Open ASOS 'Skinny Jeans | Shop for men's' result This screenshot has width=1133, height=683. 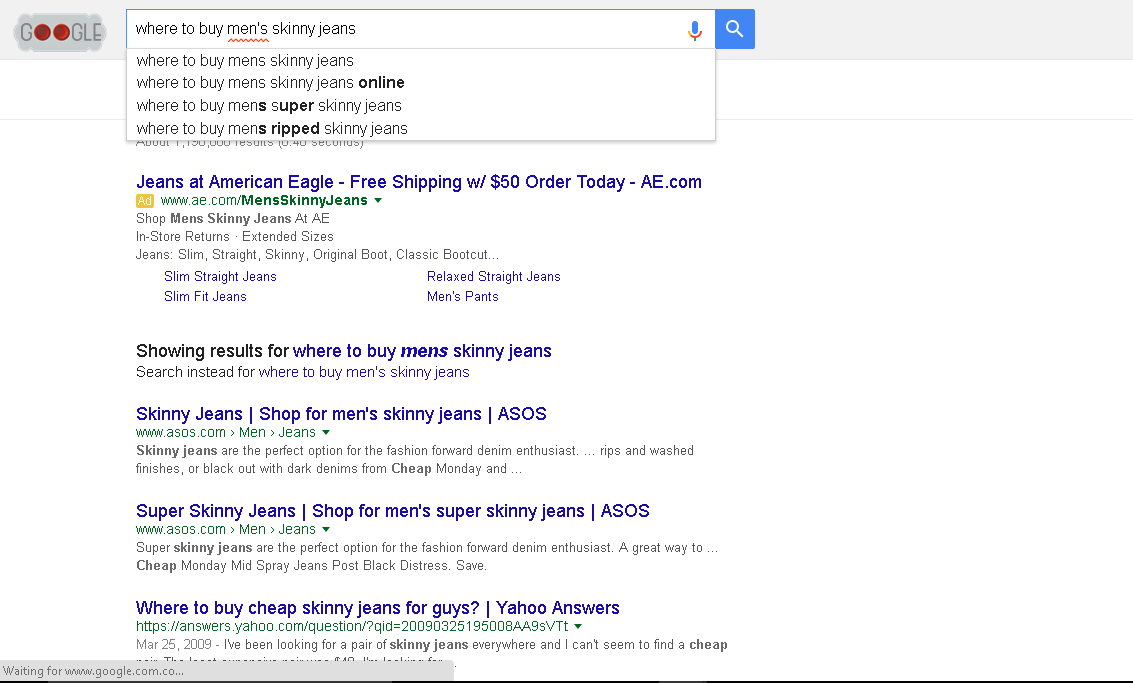click(x=341, y=414)
